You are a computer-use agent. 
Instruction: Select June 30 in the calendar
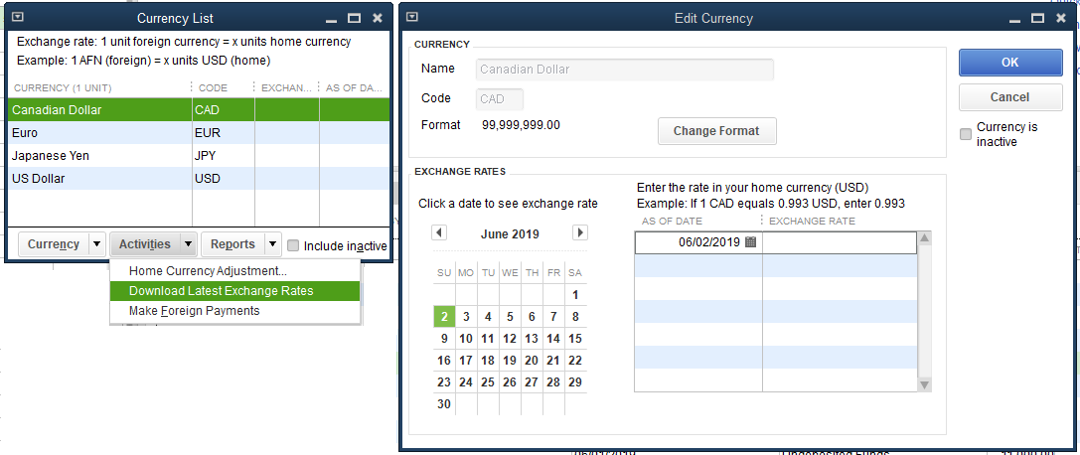click(x=444, y=404)
